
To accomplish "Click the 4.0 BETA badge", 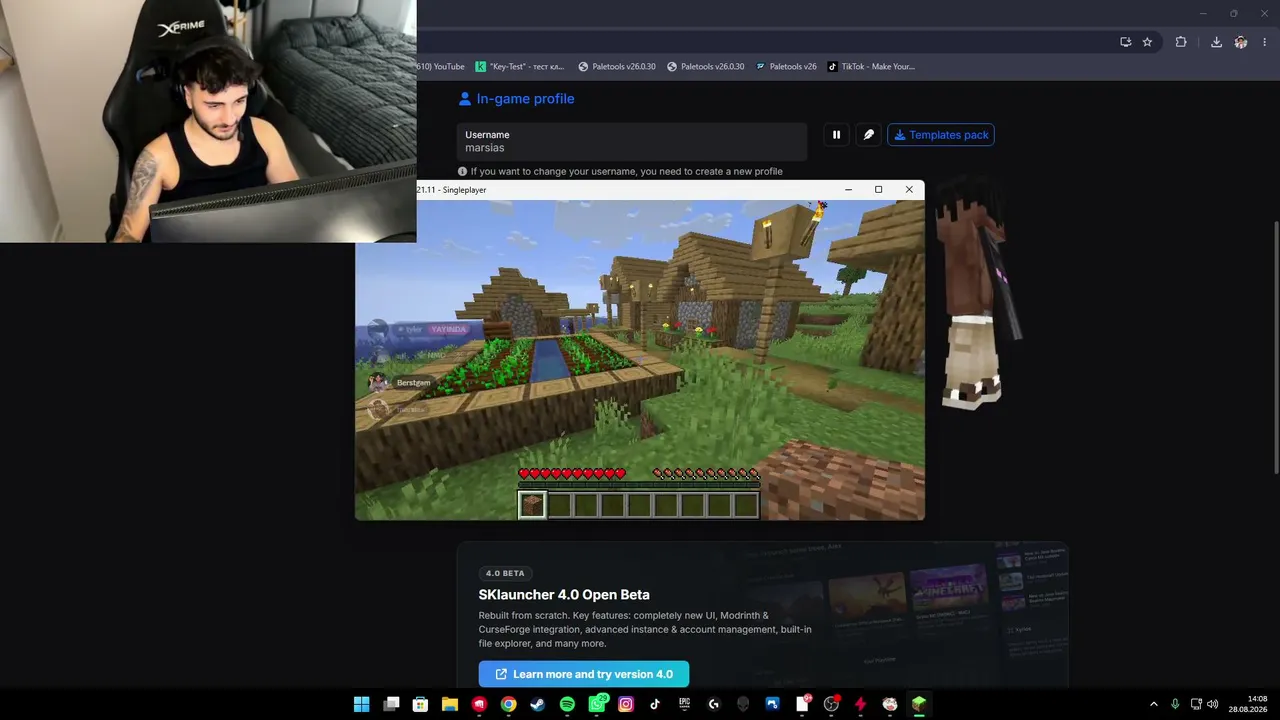I will point(505,573).
